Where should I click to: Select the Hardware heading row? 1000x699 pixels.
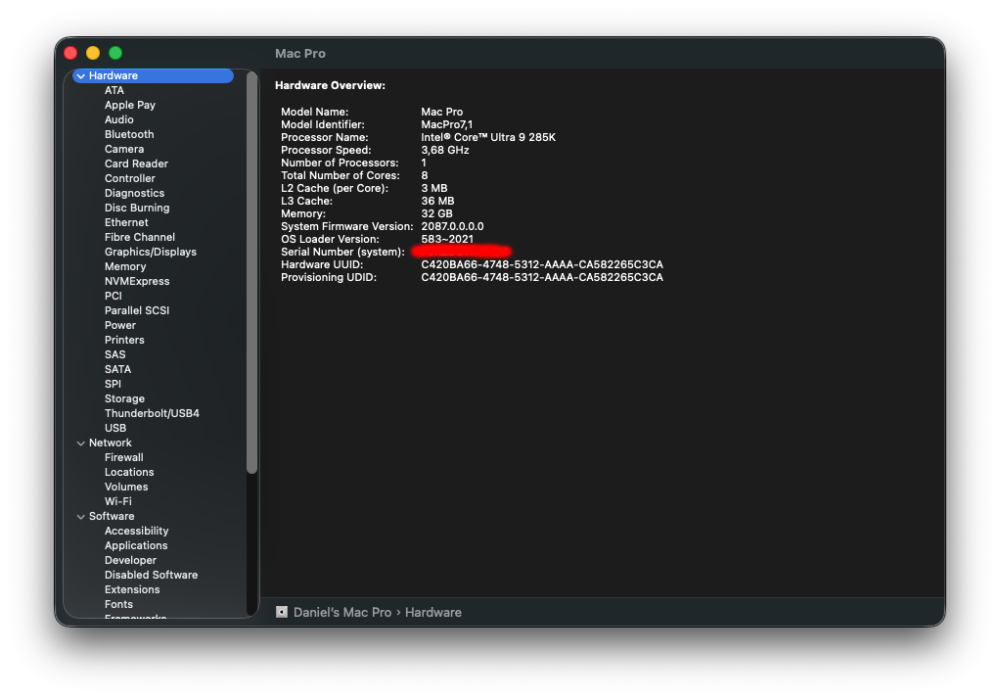click(153, 76)
